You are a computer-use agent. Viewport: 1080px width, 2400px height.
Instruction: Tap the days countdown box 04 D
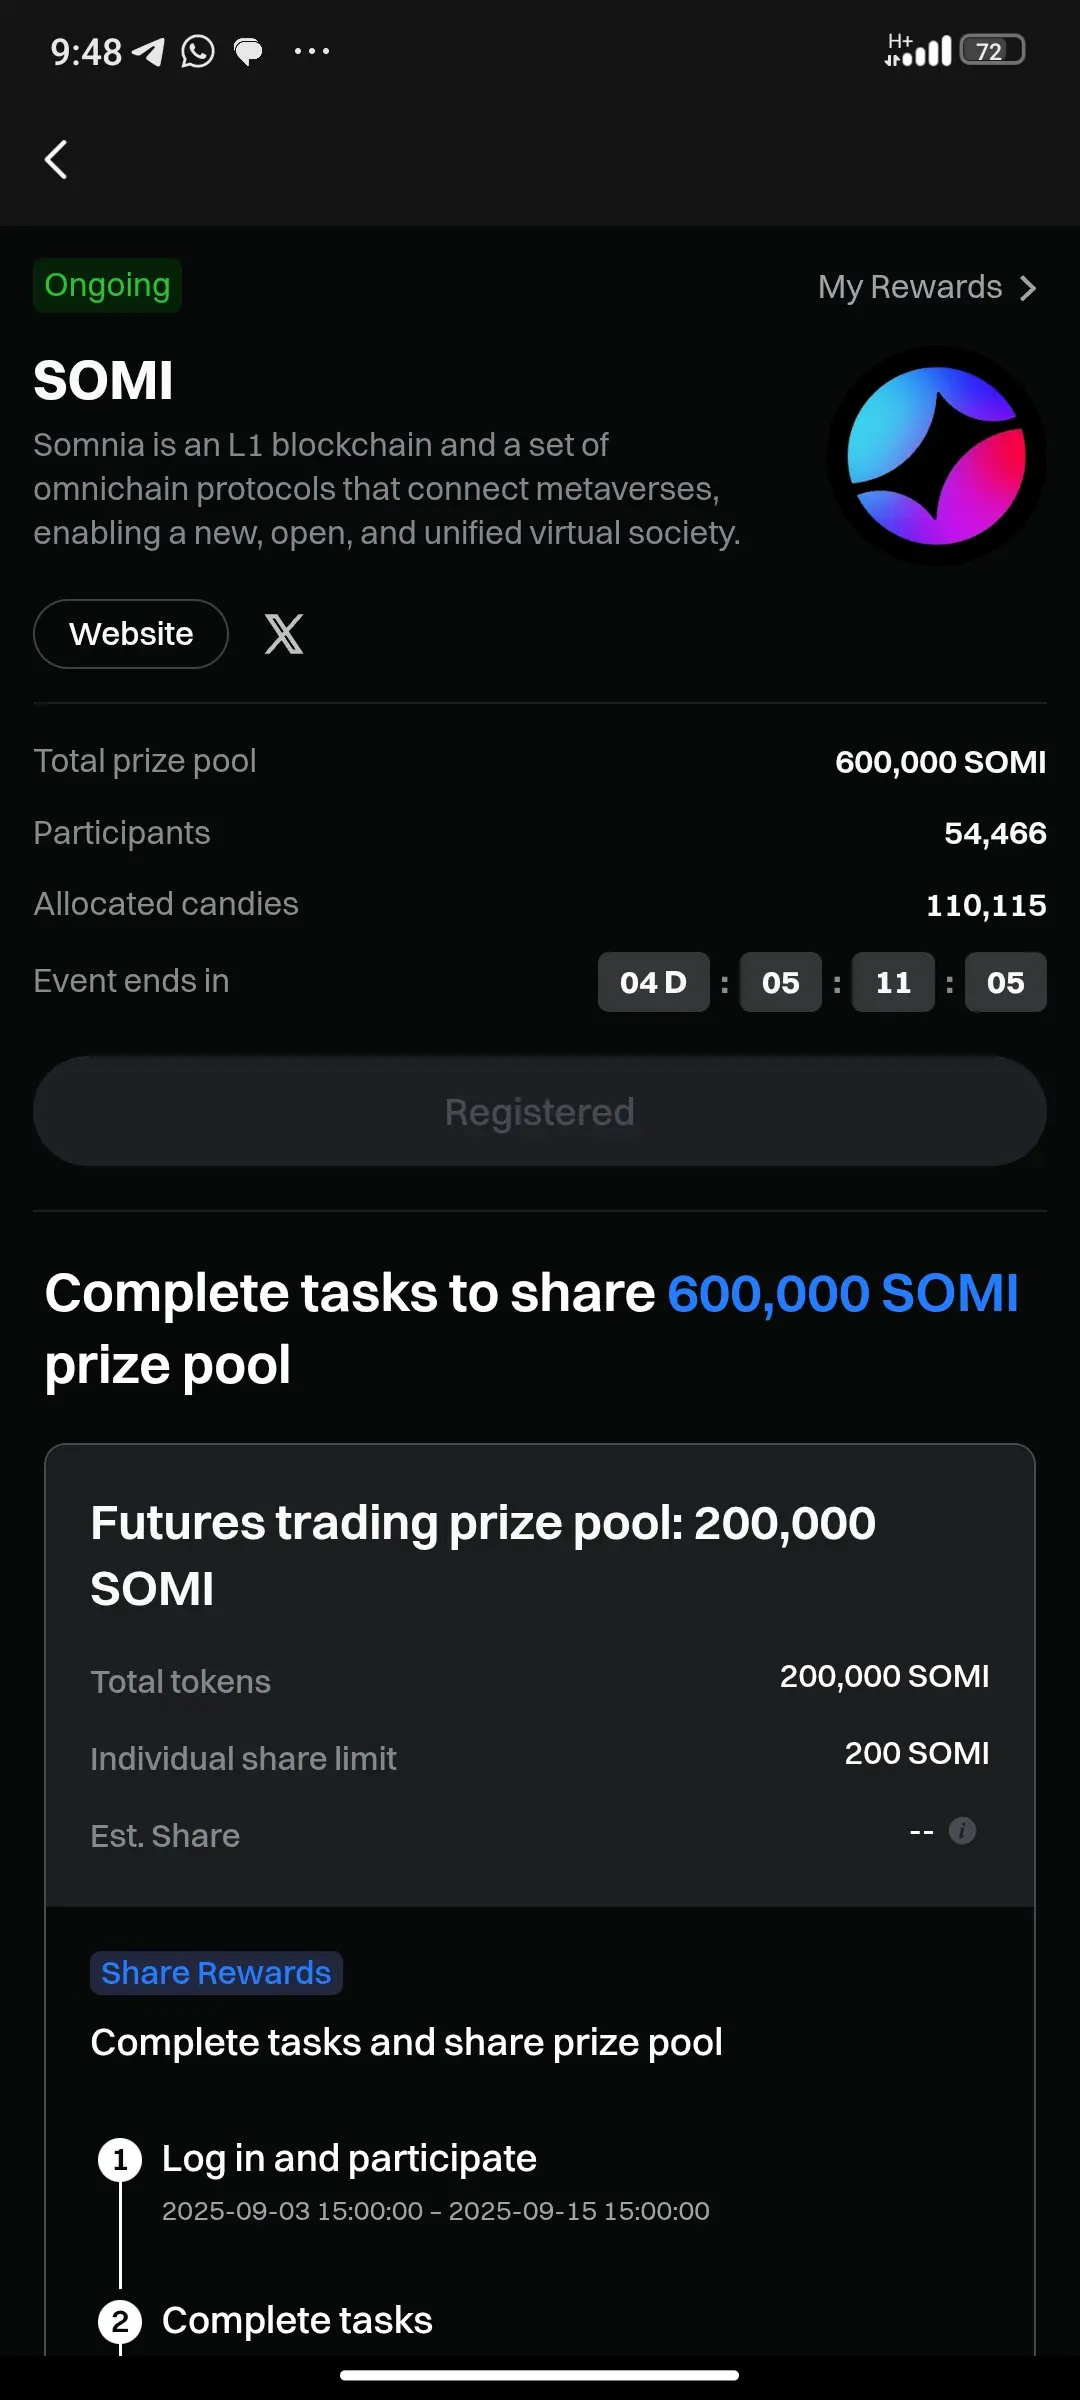(x=654, y=982)
